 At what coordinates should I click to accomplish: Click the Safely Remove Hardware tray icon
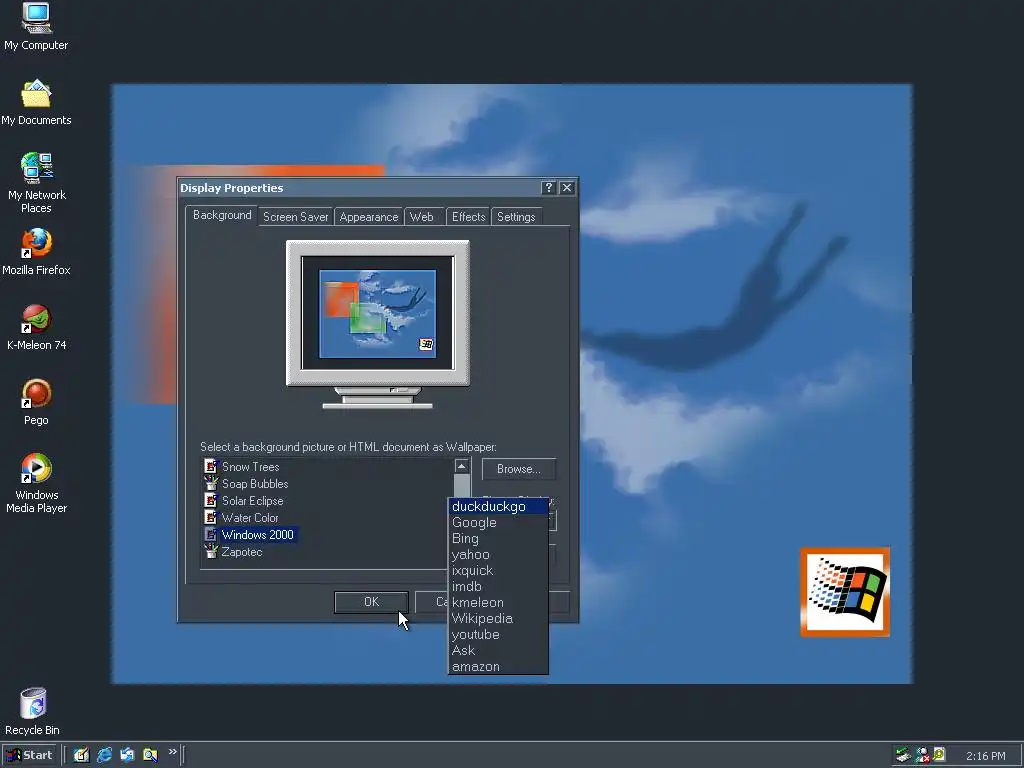click(x=903, y=755)
